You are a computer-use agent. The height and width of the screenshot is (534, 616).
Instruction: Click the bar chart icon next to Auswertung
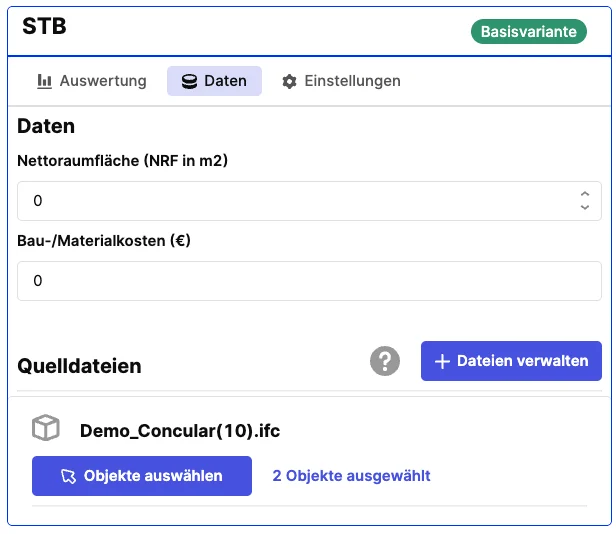click(x=44, y=81)
